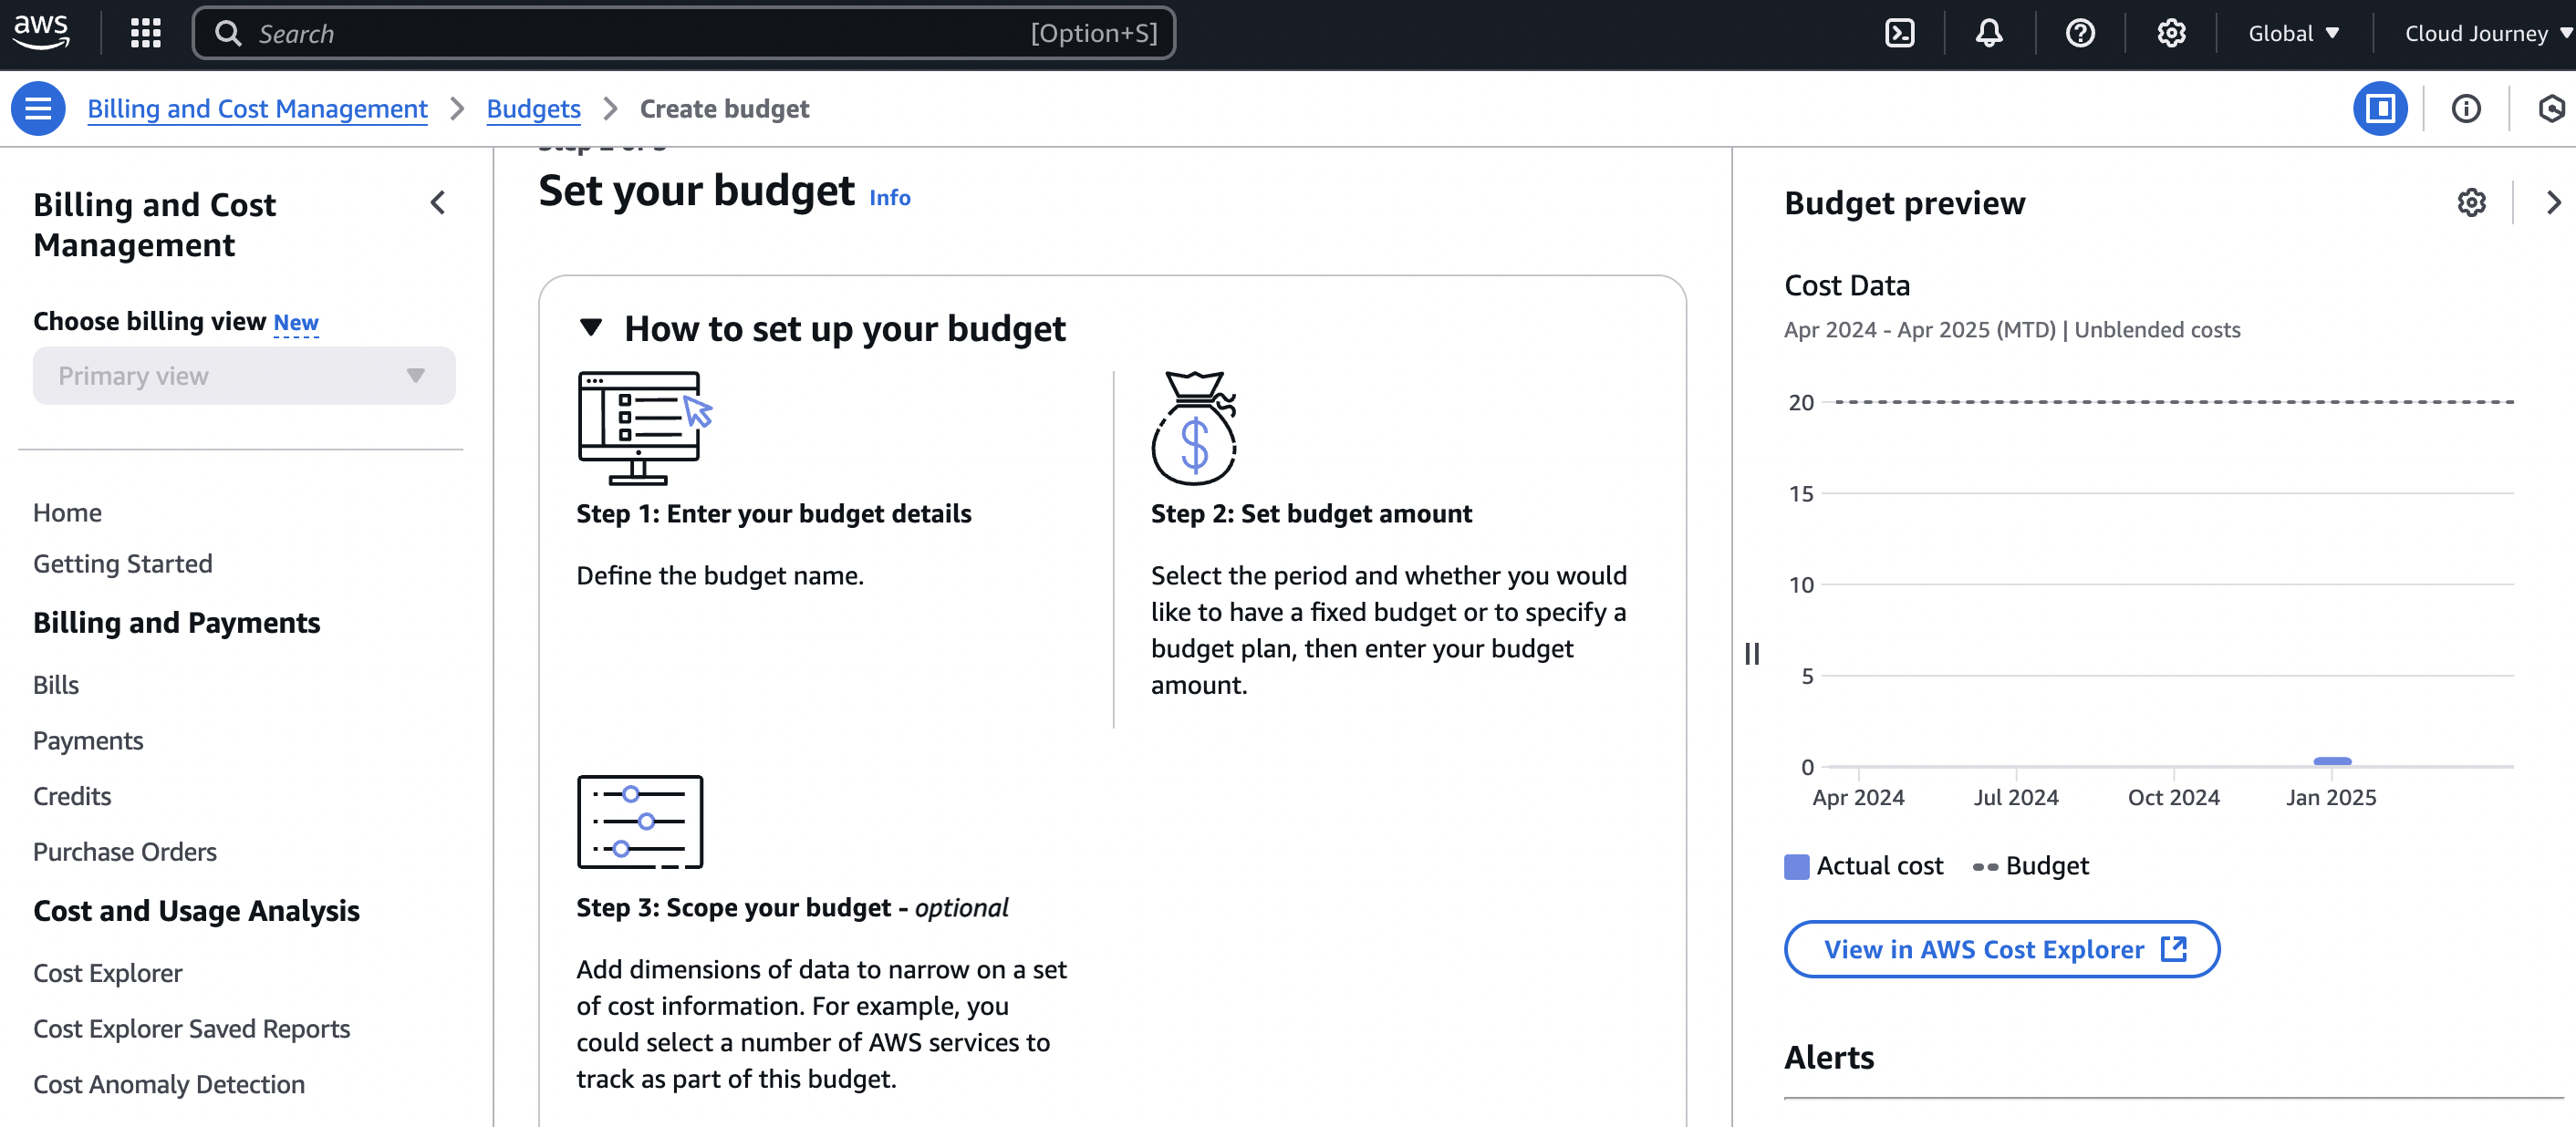The width and height of the screenshot is (2576, 1127).
Task: Click 'Step 2: Set budget amount' heading
Action: click(1311, 513)
